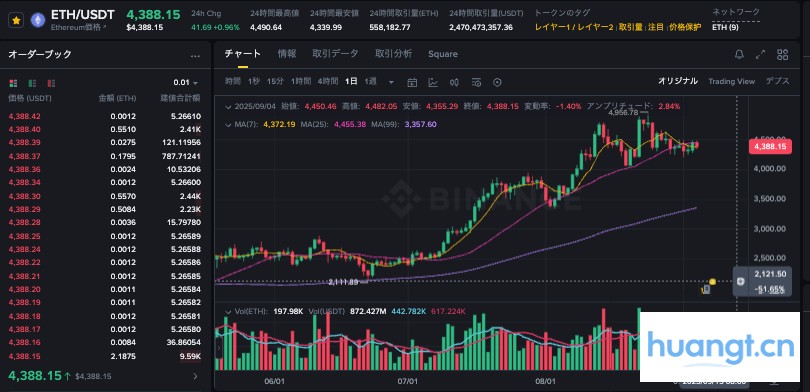Screen dimensions: 810x392
Task: Collapse the Vol(ETH) indicator row
Action: coord(229,311)
